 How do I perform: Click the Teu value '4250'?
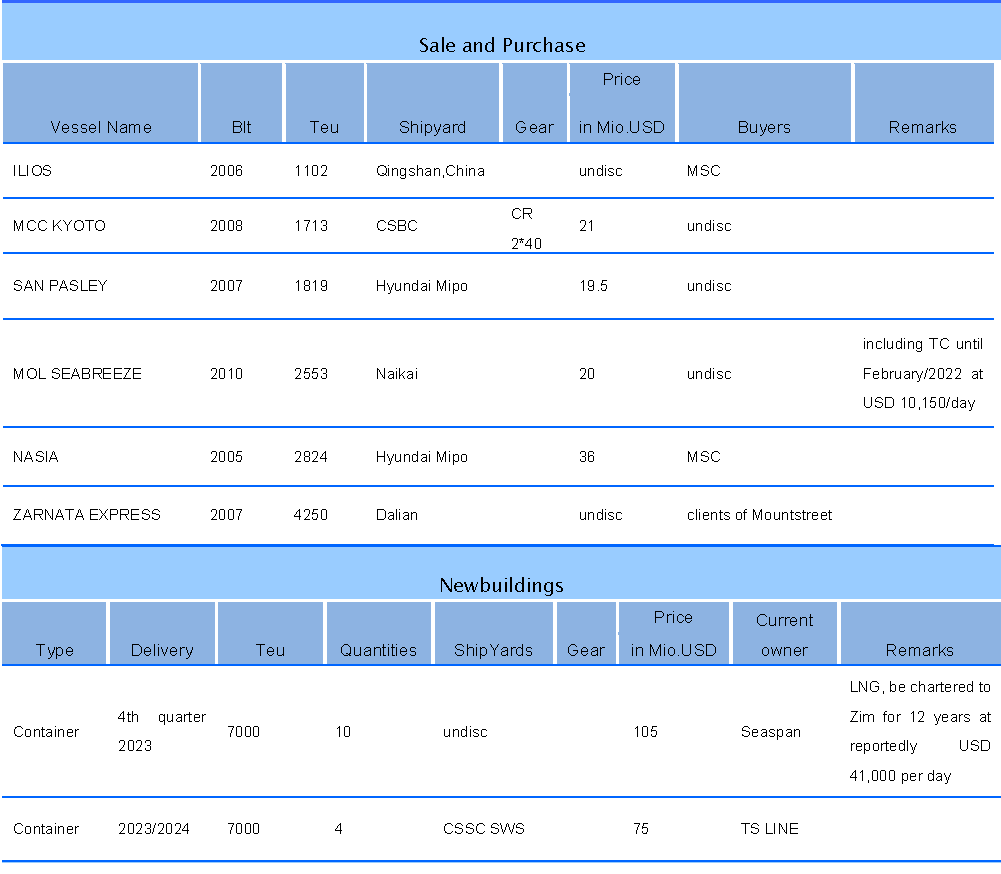click(x=311, y=515)
